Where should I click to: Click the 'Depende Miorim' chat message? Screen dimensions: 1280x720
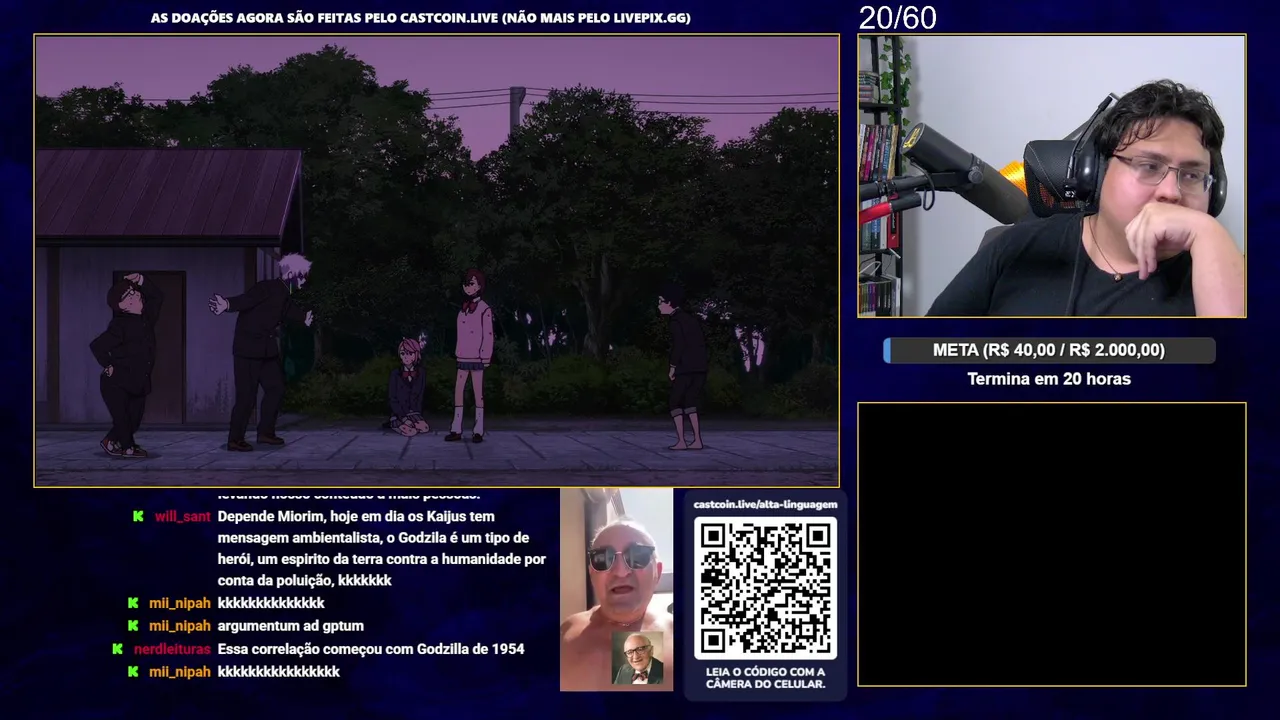[x=381, y=548]
